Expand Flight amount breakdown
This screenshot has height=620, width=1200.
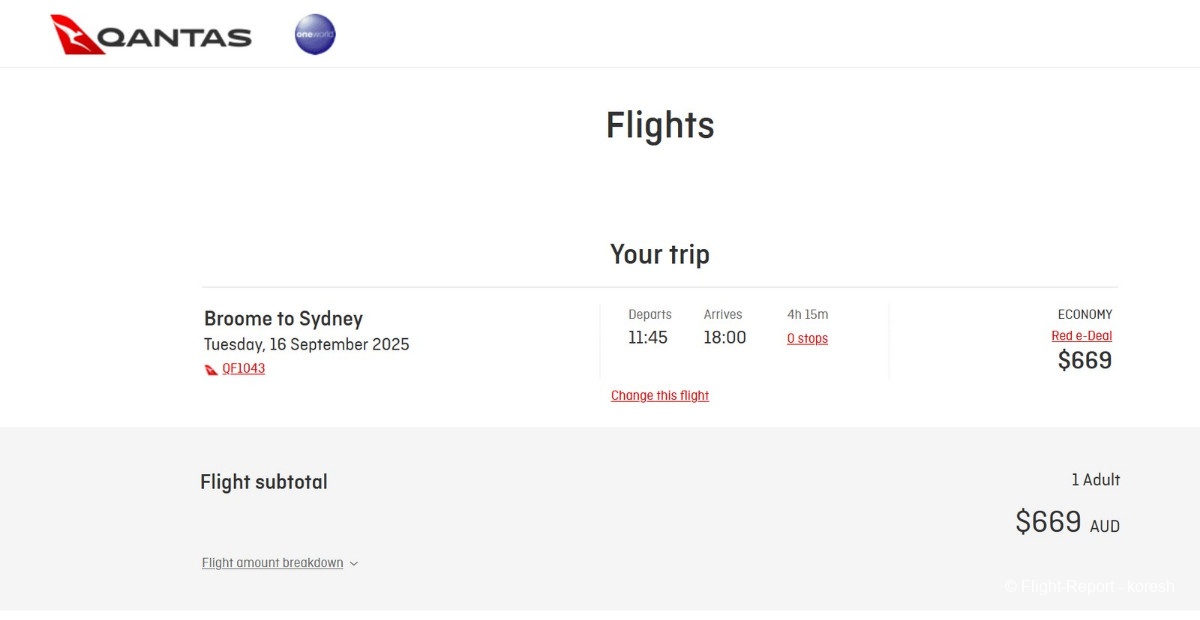tap(272, 563)
